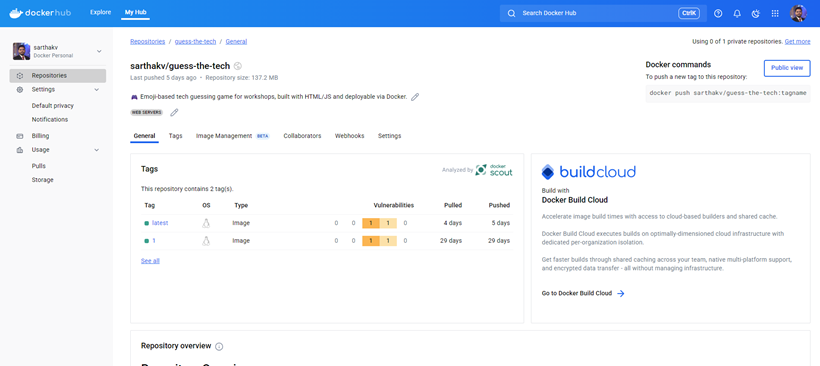Click the green status dot for latest tag
This screenshot has width=820, height=366.
click(x=147, y=223)
